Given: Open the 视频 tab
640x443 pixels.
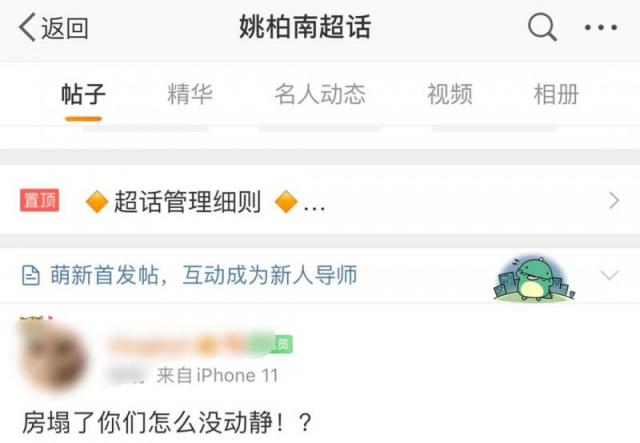Looking at the screenshot, I should [x=450, y=94].
